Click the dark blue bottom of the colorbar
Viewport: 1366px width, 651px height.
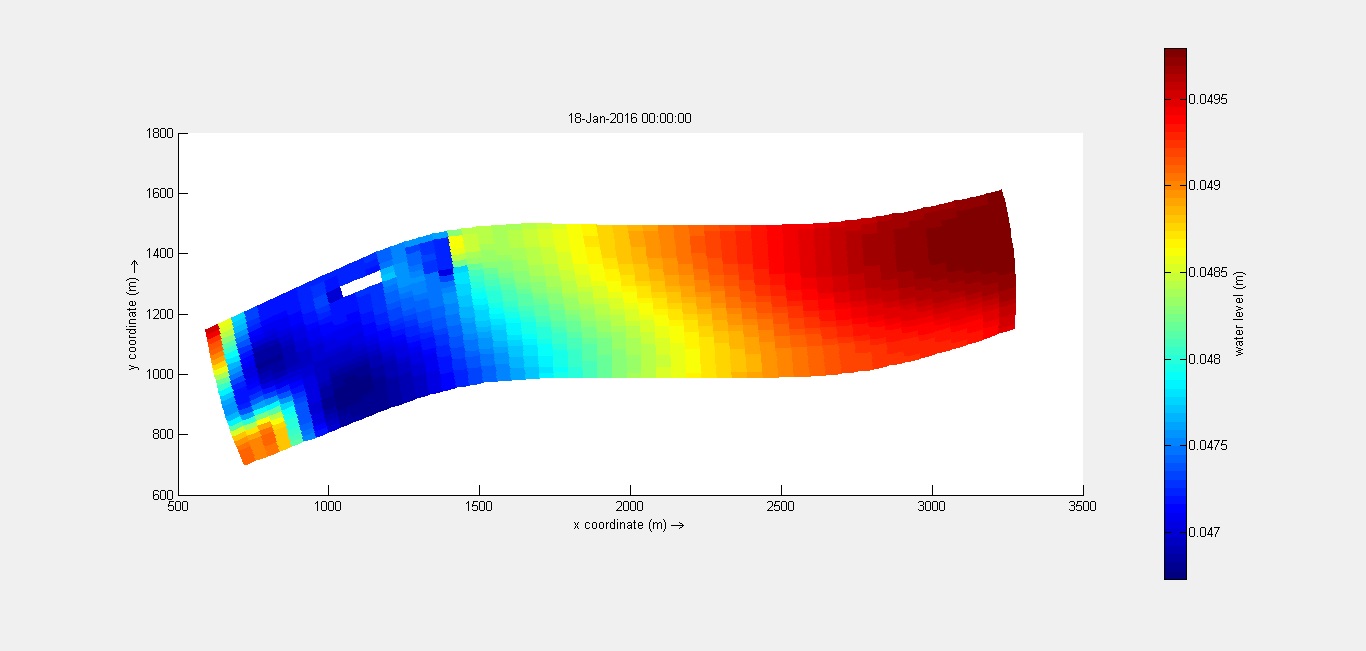(1175, 573)
